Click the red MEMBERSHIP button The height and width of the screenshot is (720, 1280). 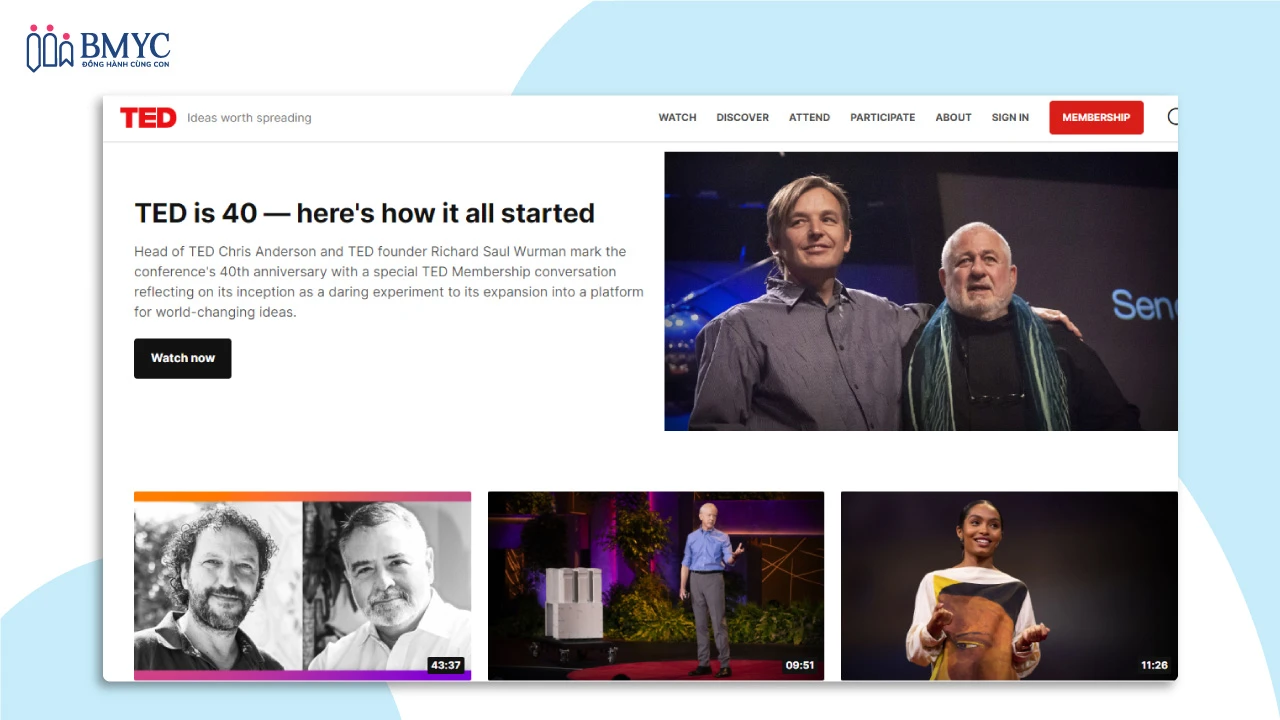coord(1096,118)
